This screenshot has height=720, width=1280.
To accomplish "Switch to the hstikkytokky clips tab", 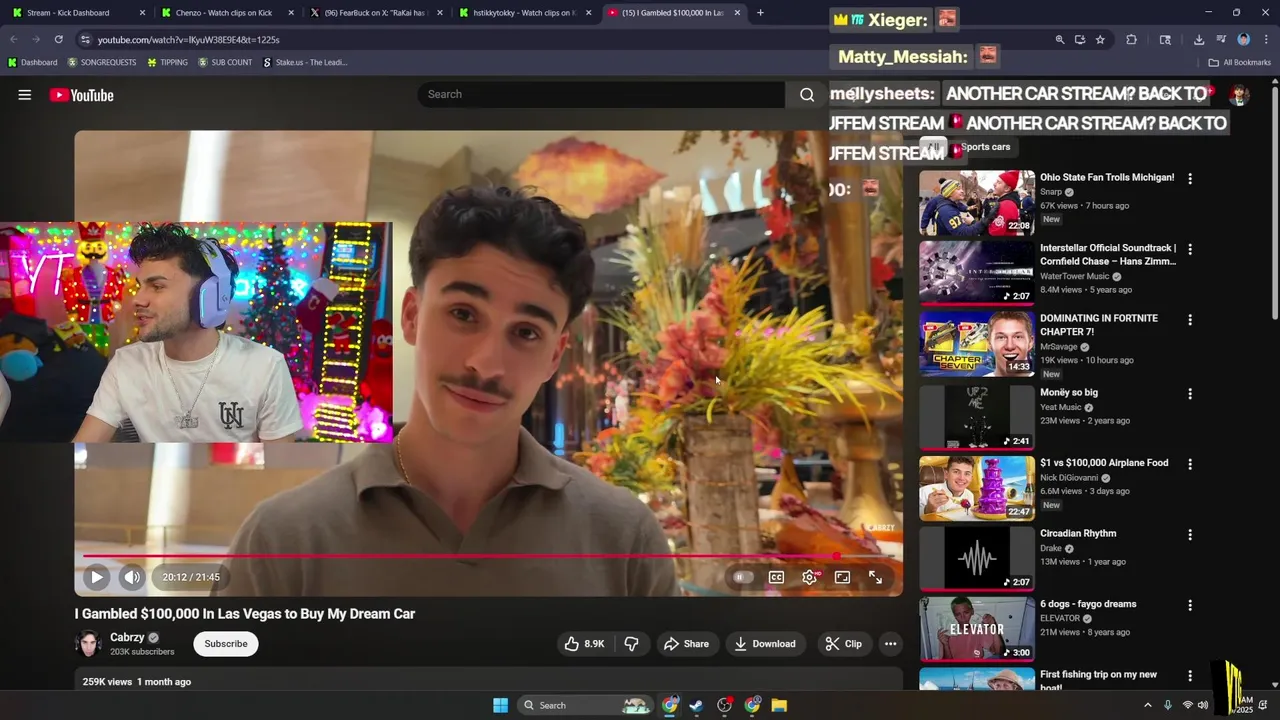I will [x=523, y=13].
